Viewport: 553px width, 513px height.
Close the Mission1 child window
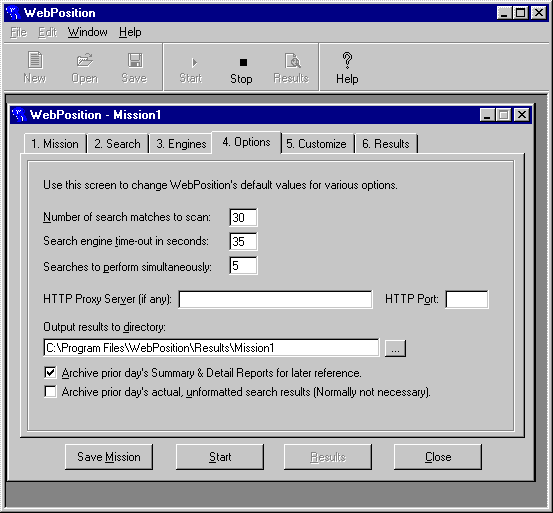click(x=522, y=115)
